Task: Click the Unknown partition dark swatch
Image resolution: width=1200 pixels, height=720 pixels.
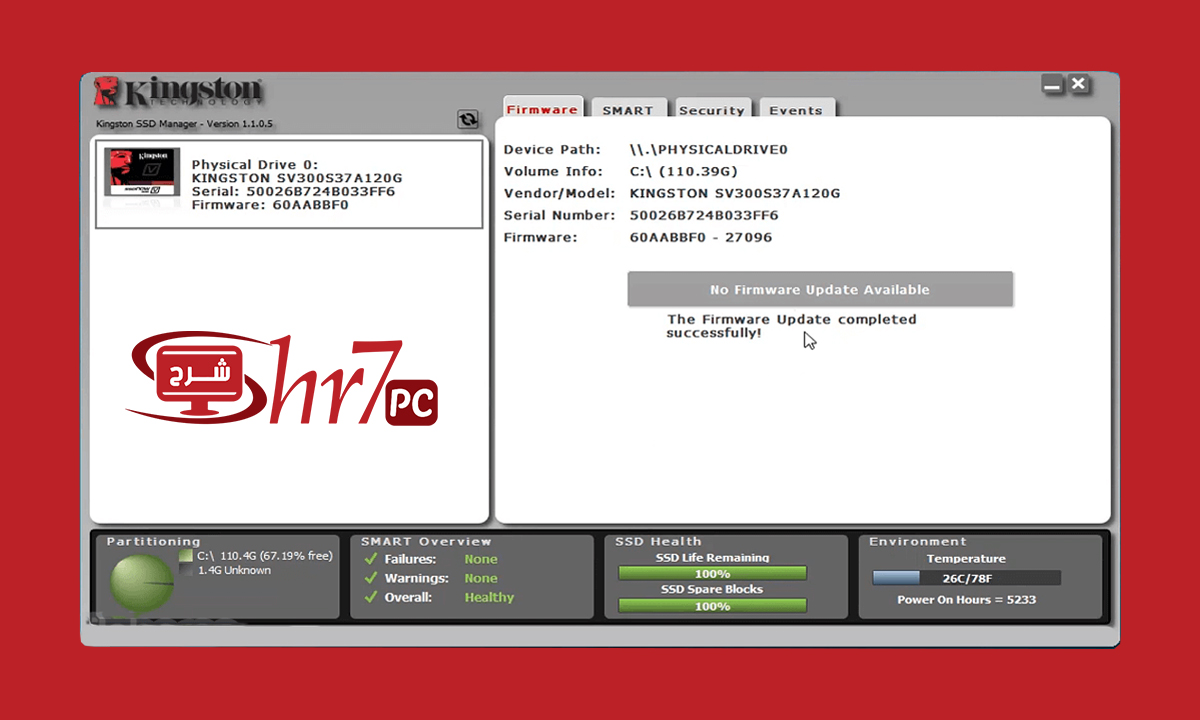Action: [x=185, y=570]
